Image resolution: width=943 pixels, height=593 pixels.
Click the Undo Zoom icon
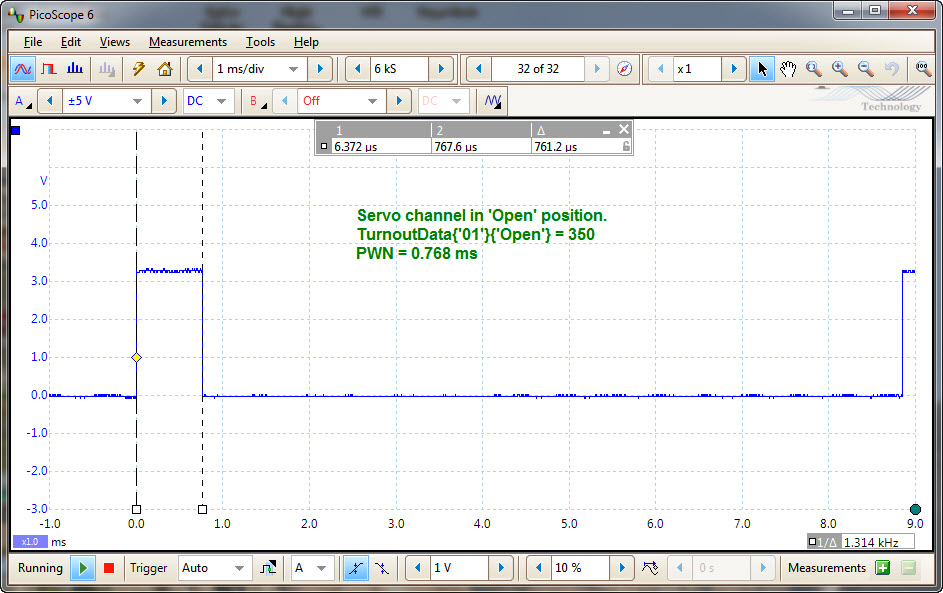891,69
